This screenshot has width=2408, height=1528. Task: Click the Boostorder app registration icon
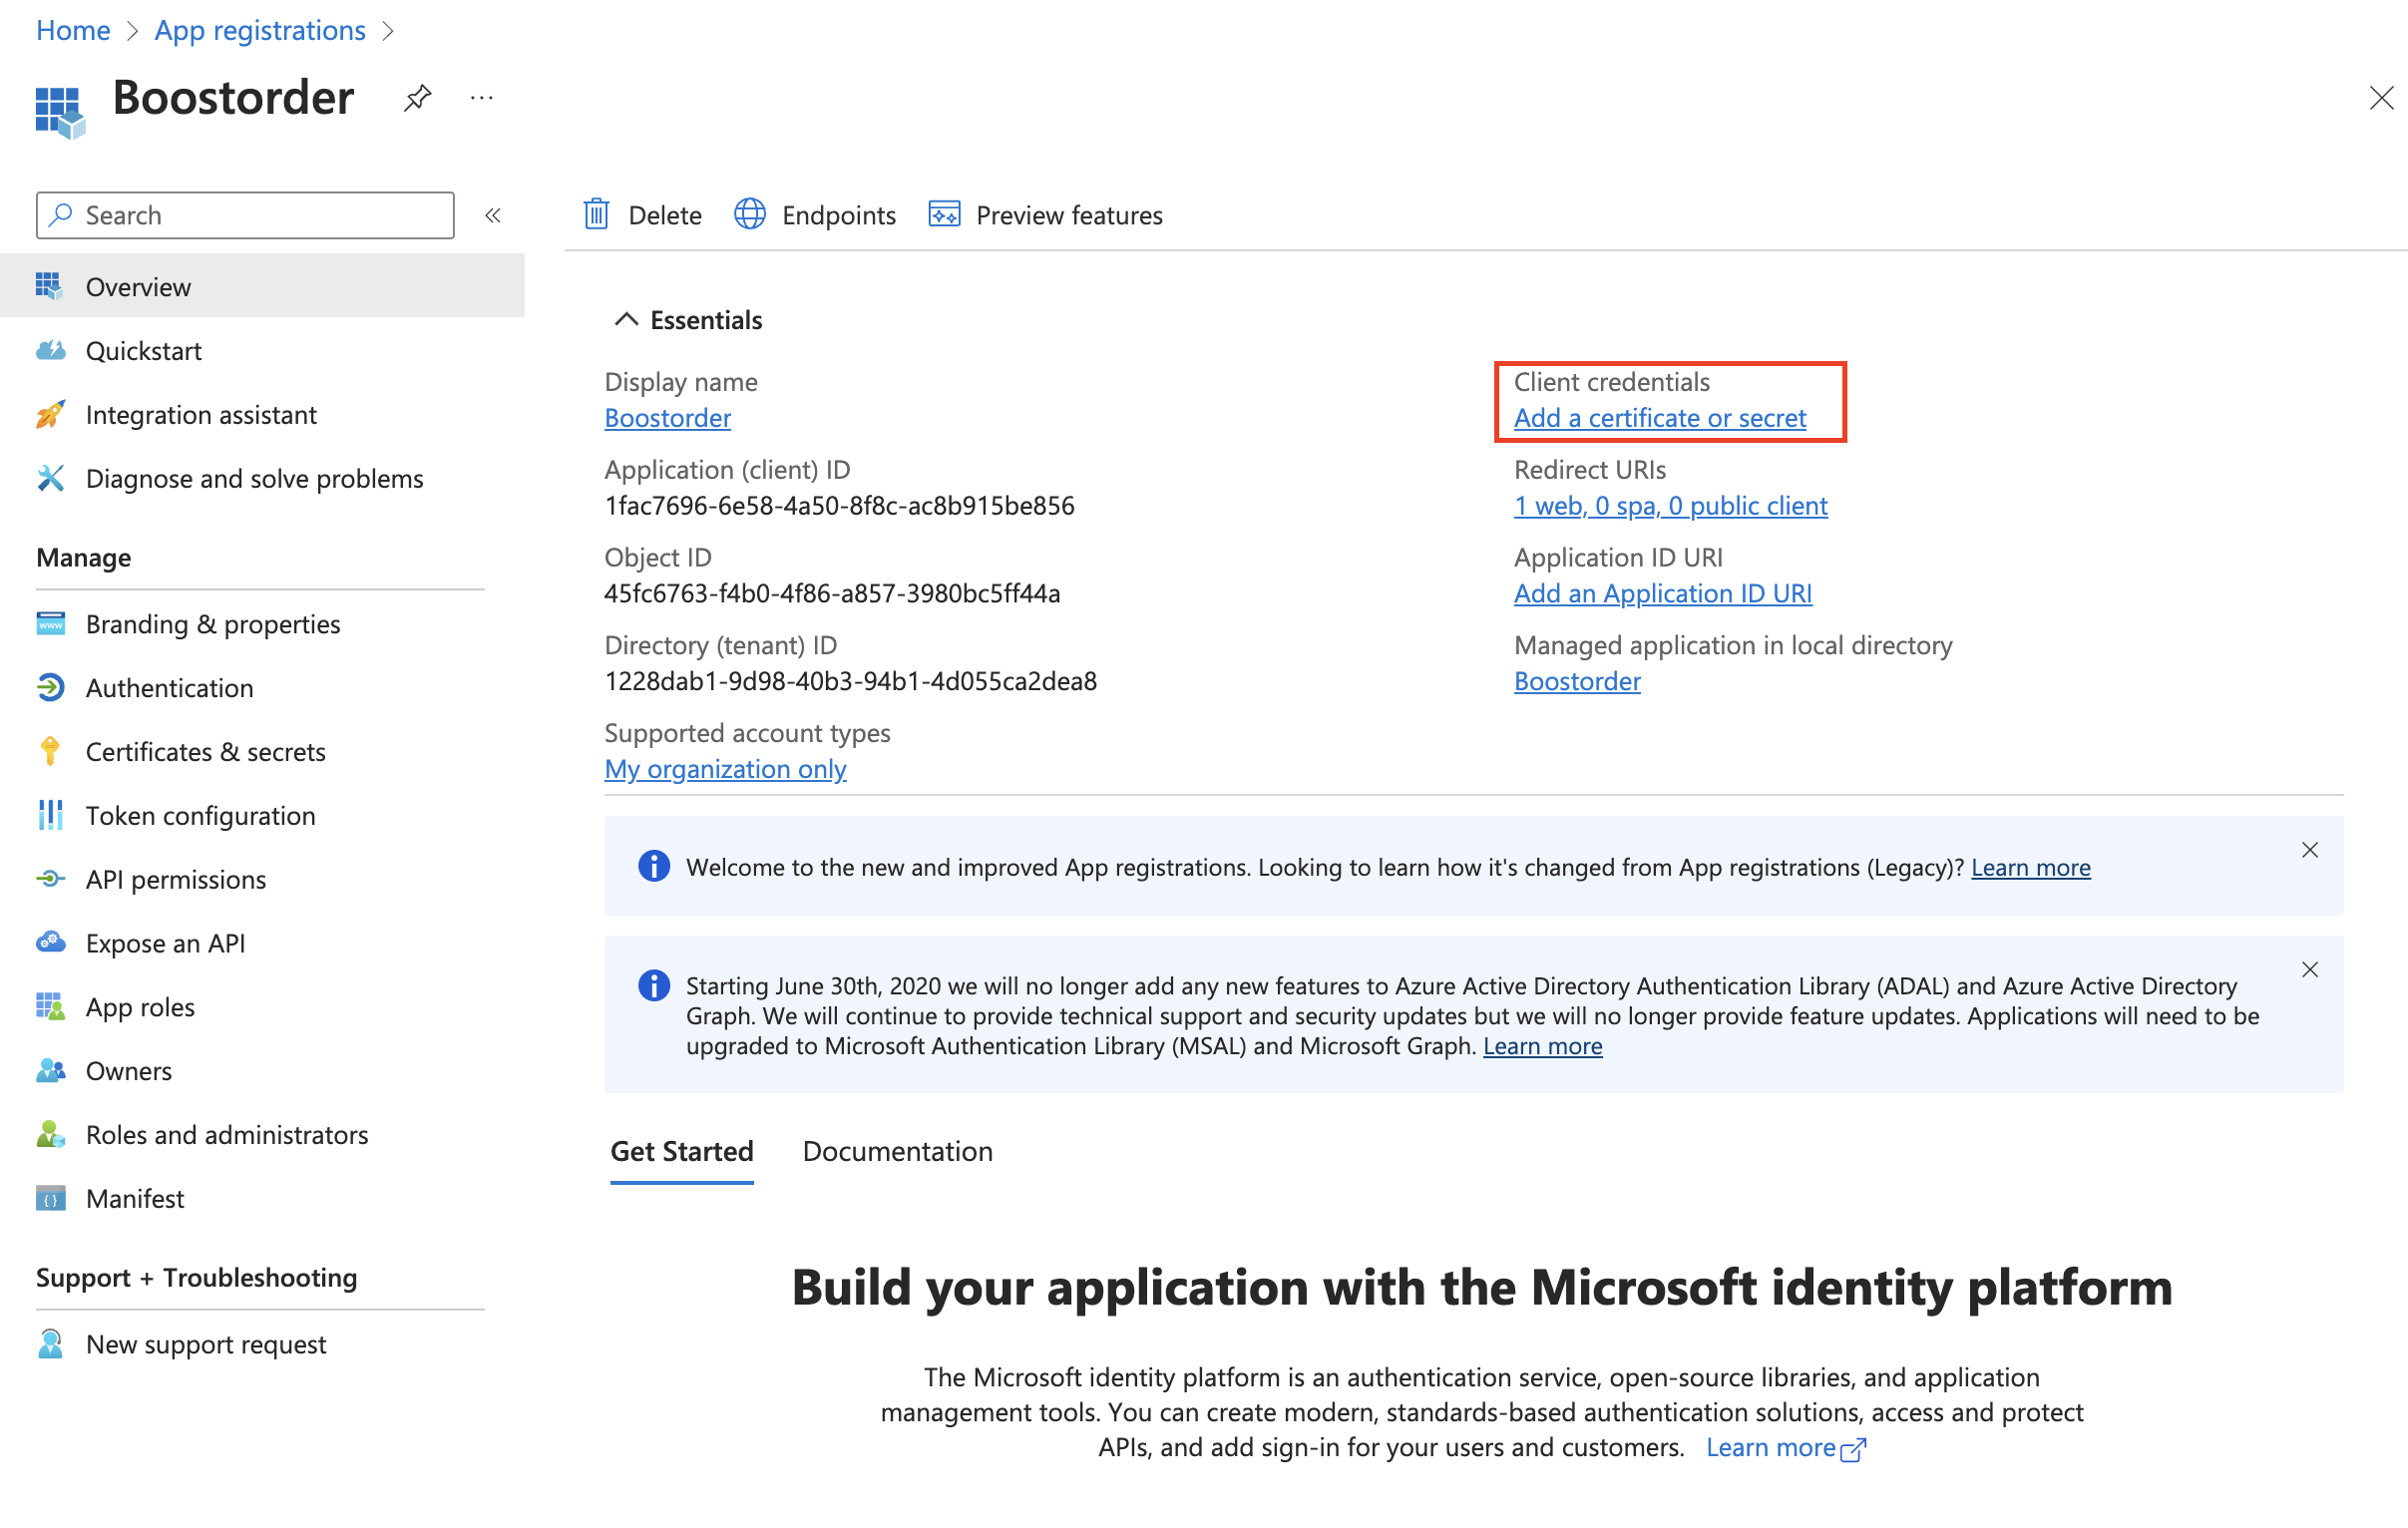(x=60, y=112)
